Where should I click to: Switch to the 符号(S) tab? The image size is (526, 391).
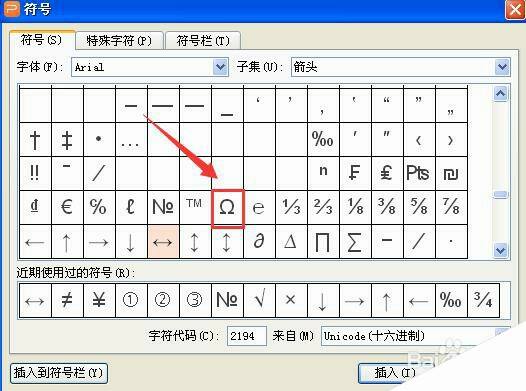pyautogui.click(x=42, y=40)
